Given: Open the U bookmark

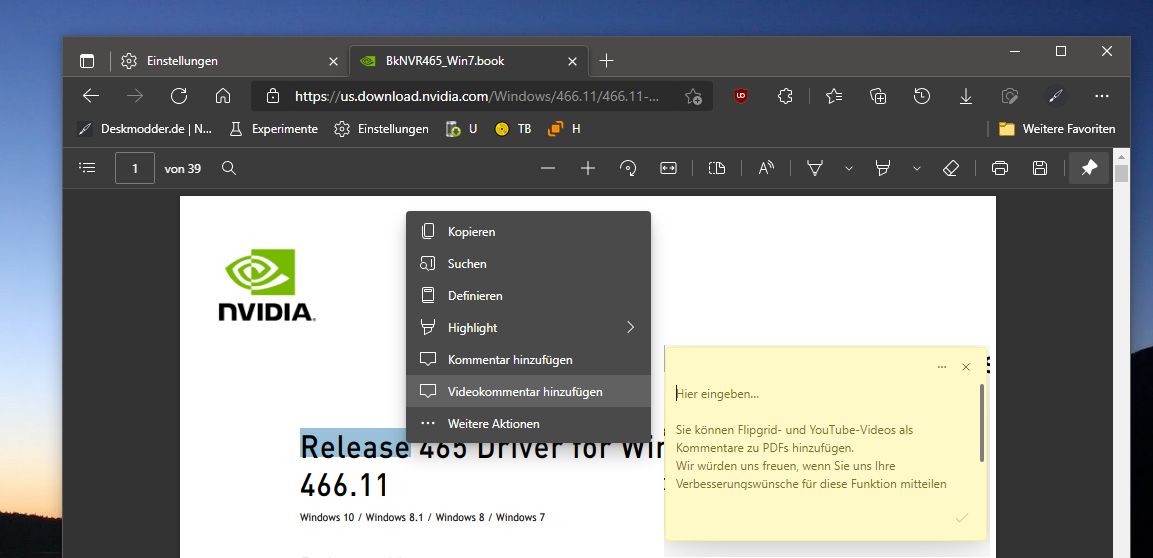Looking at the screenshot, I should pyautogui.click(x=462, y=129).
